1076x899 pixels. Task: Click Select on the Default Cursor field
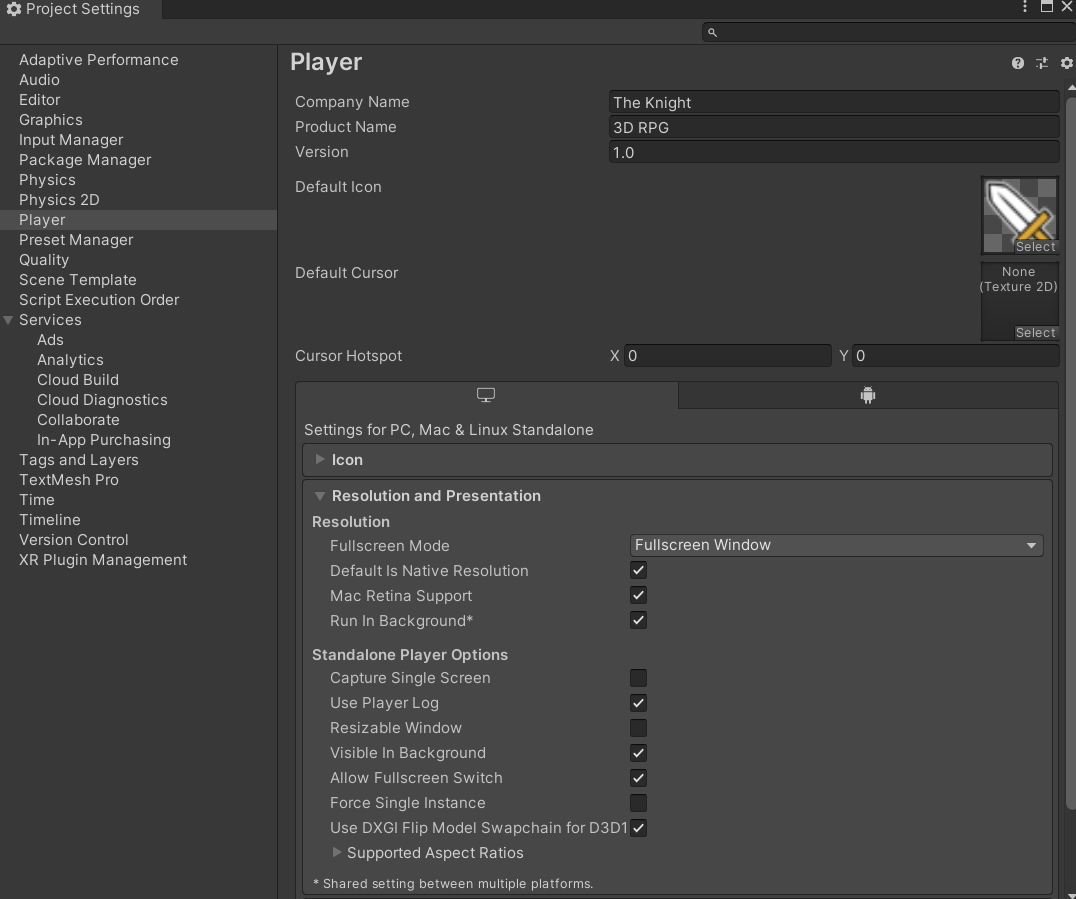tap(1035, 332)
